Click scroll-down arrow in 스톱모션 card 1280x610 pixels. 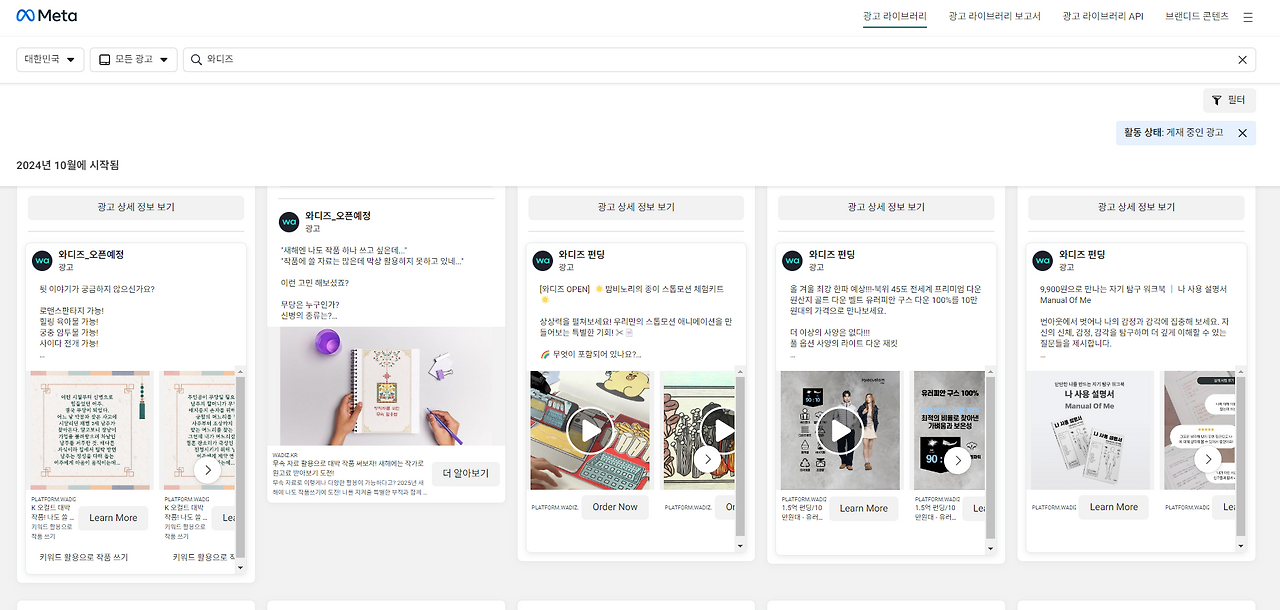coord(740,547)
